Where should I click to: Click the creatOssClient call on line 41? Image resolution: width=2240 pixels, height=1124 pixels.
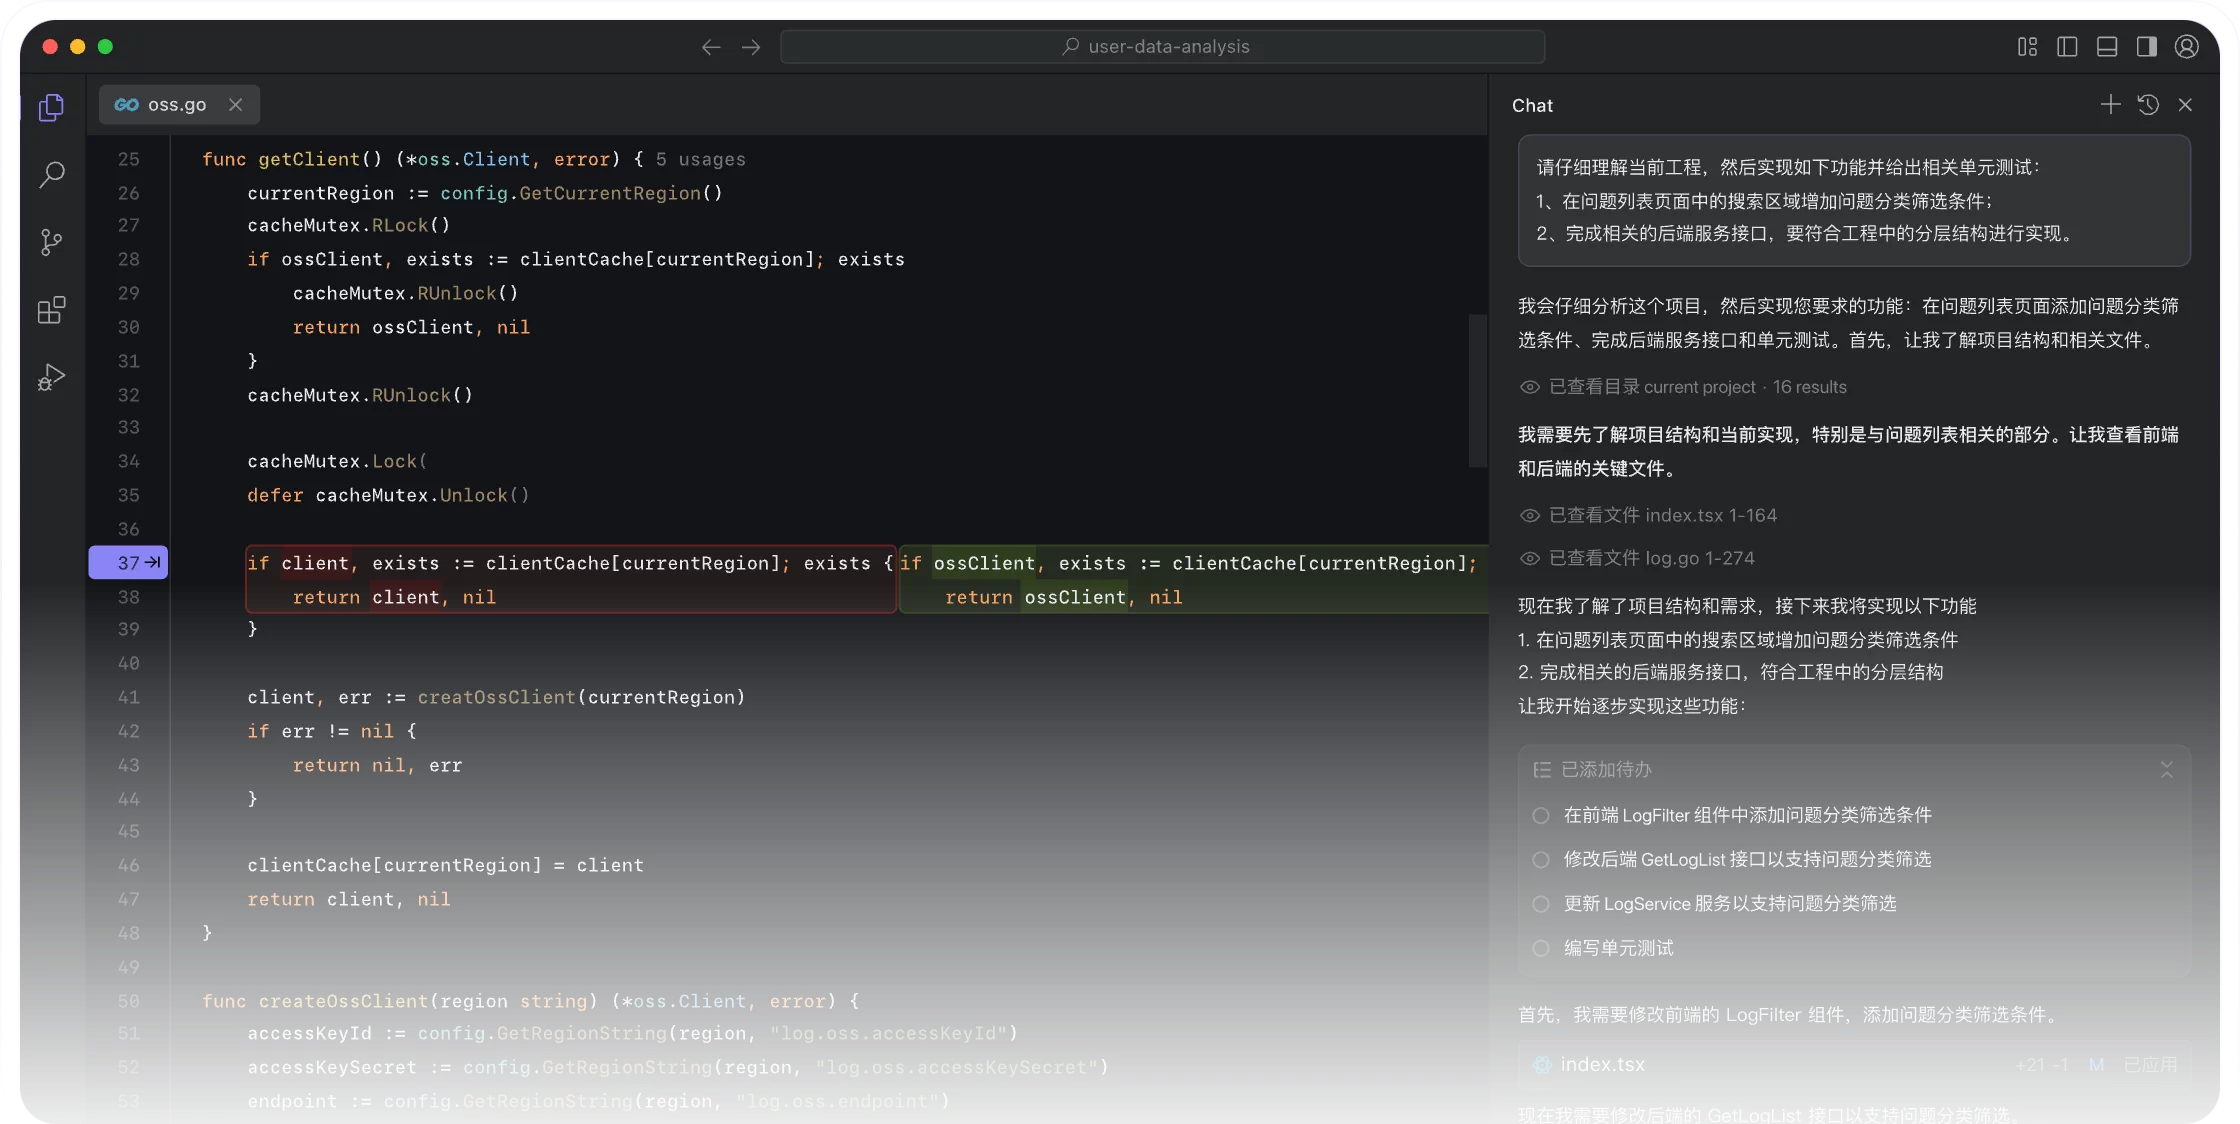pos(496,698)
